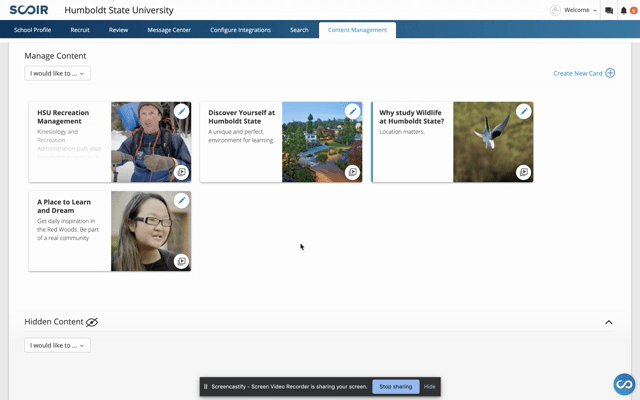The width and height of the screenshot is (640, 400).
Task: Go to the School Profile tab
Action: tap(32, 30)
